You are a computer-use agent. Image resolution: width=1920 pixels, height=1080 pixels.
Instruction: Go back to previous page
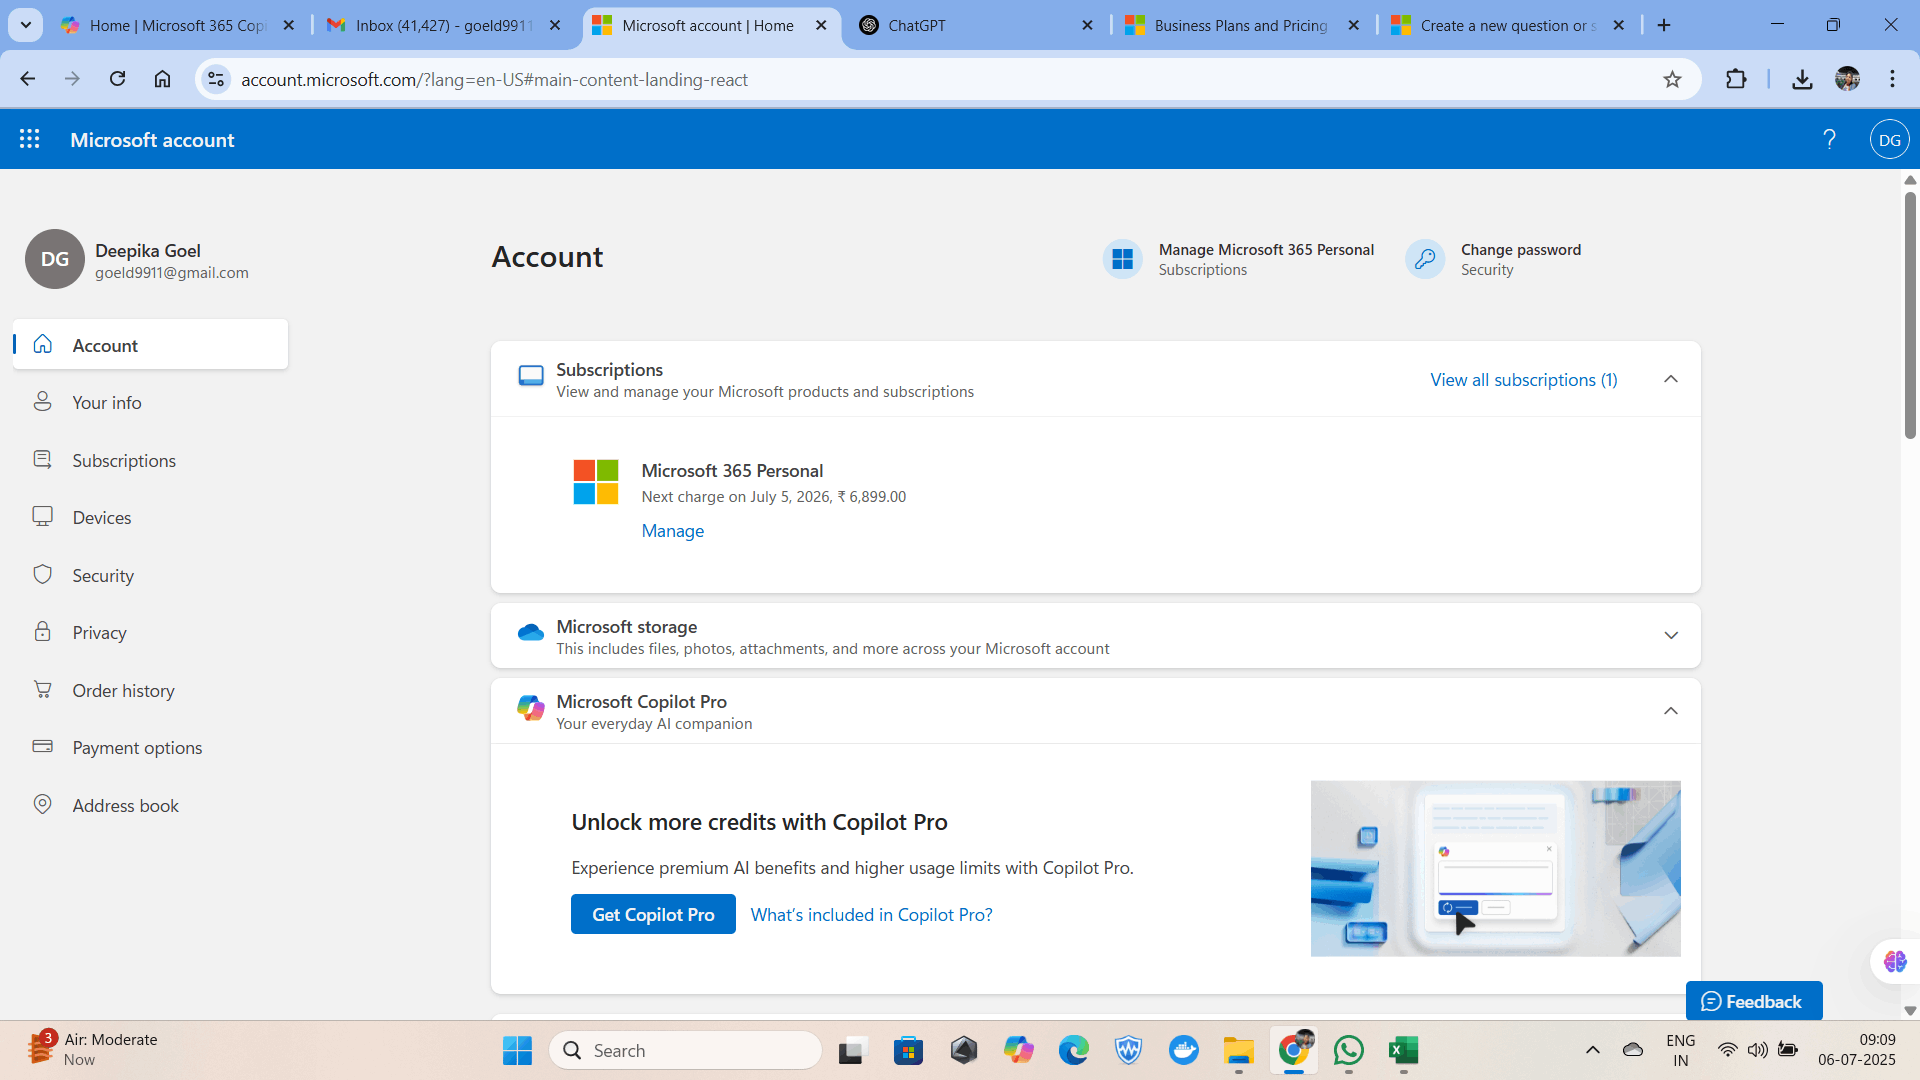[27, 79]
